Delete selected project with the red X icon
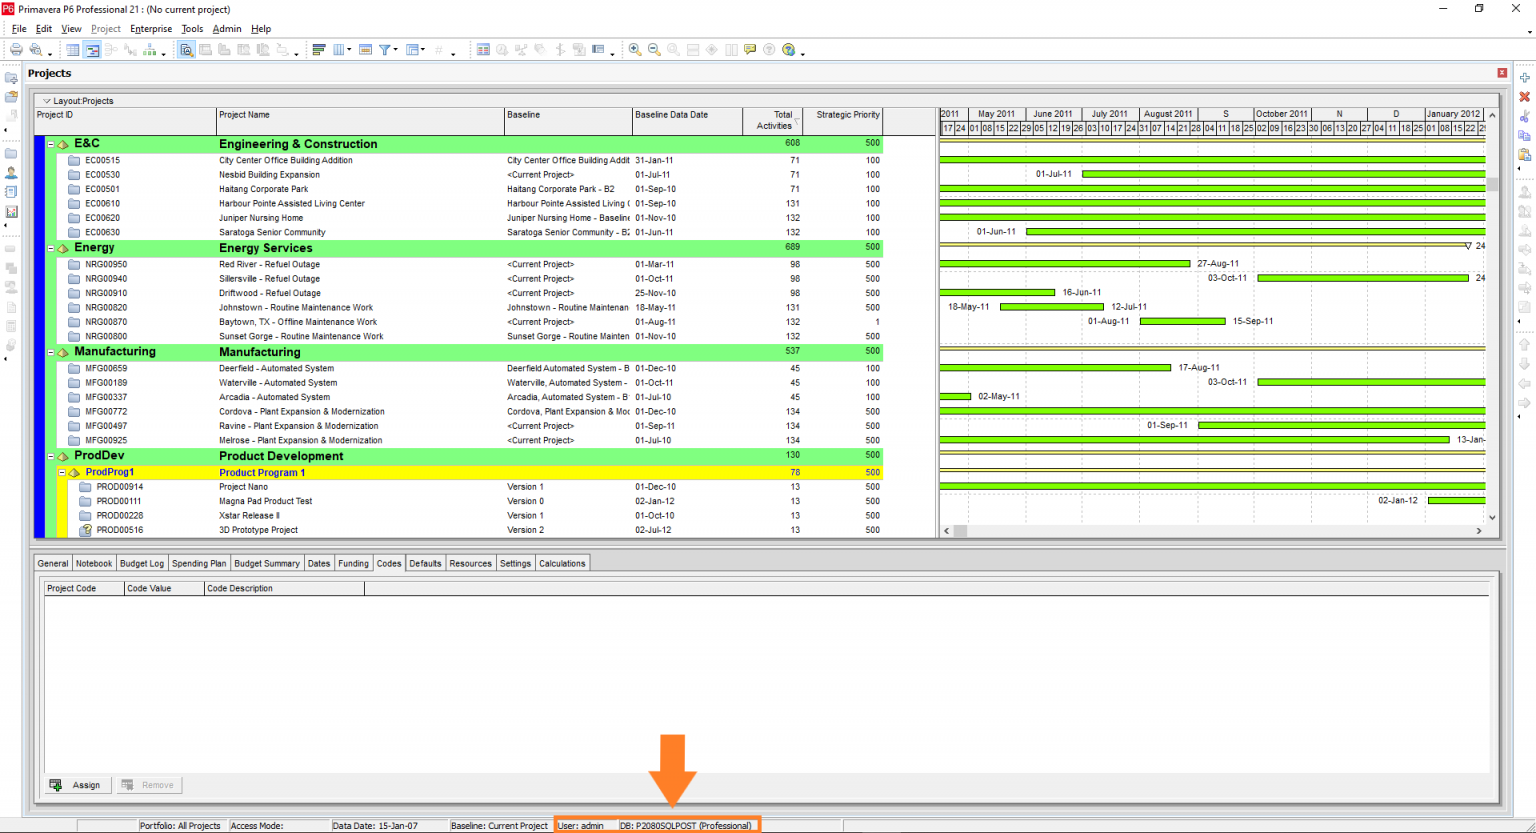This screenshot has height=833, width=1536. (x=1524, y=96)
